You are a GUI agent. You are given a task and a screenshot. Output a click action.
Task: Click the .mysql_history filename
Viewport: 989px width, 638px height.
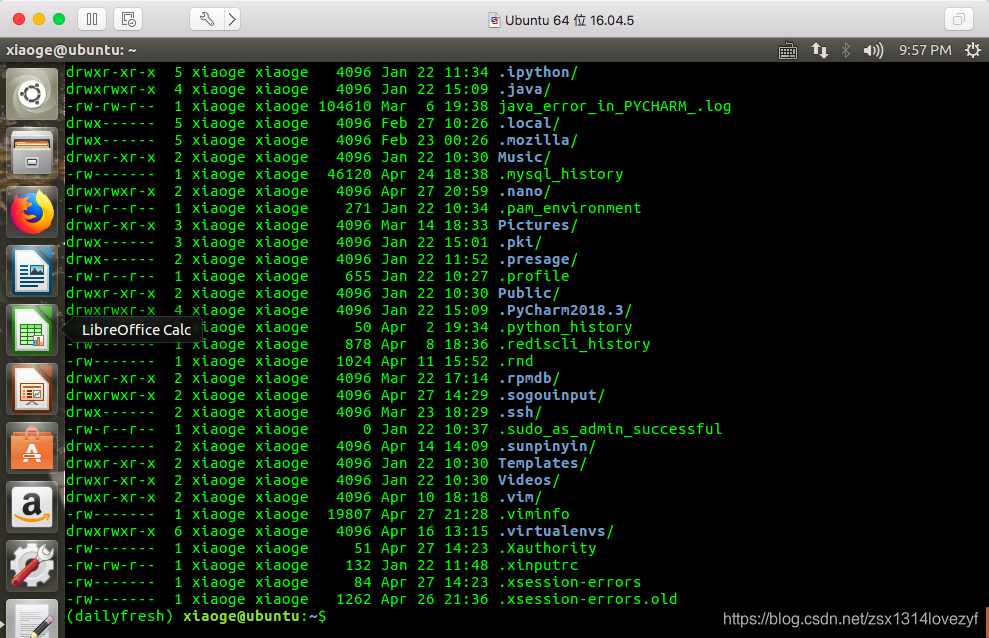click(x=561, y=175)
